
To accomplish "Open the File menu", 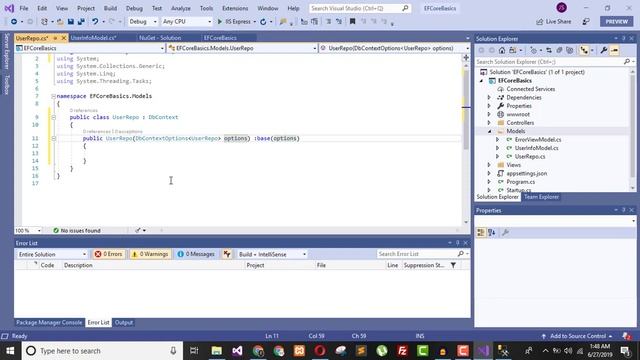I will [24, 8].
